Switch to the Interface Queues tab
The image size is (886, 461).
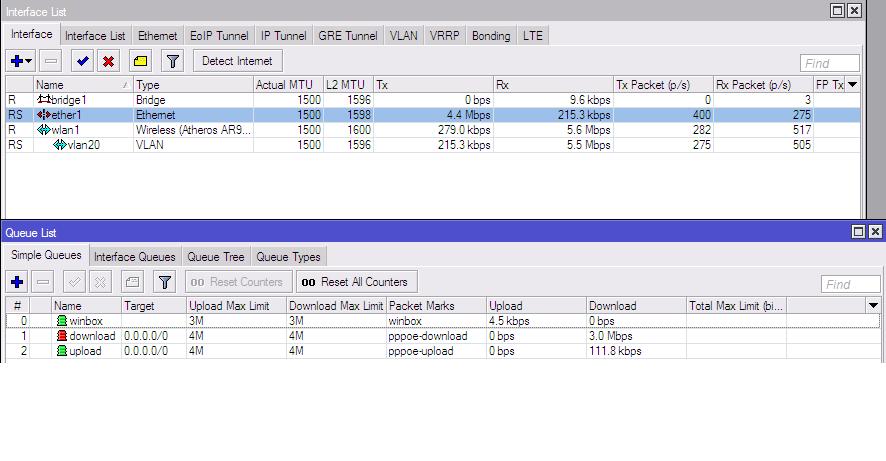134,256
